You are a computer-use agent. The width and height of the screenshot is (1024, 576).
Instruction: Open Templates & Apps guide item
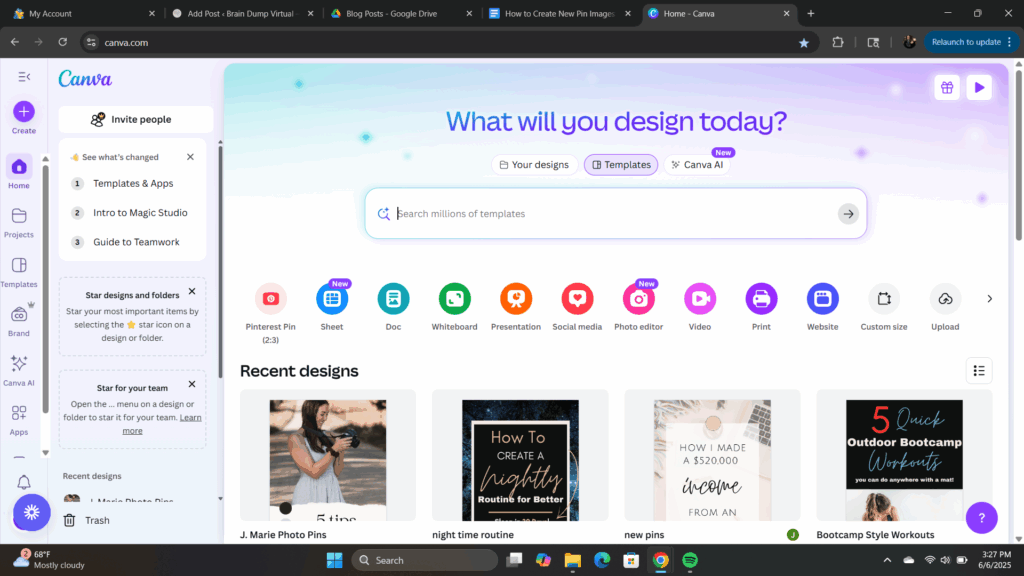133,184
